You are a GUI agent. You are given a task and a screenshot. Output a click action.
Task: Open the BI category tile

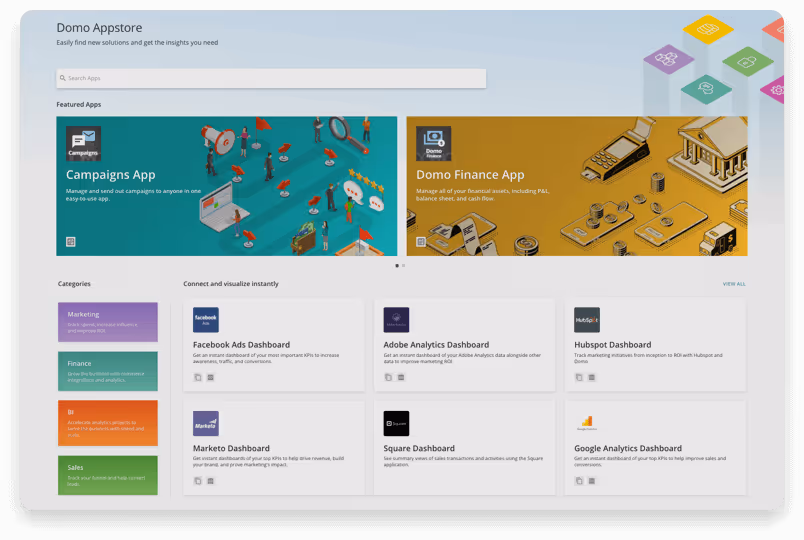pos(108,423)
